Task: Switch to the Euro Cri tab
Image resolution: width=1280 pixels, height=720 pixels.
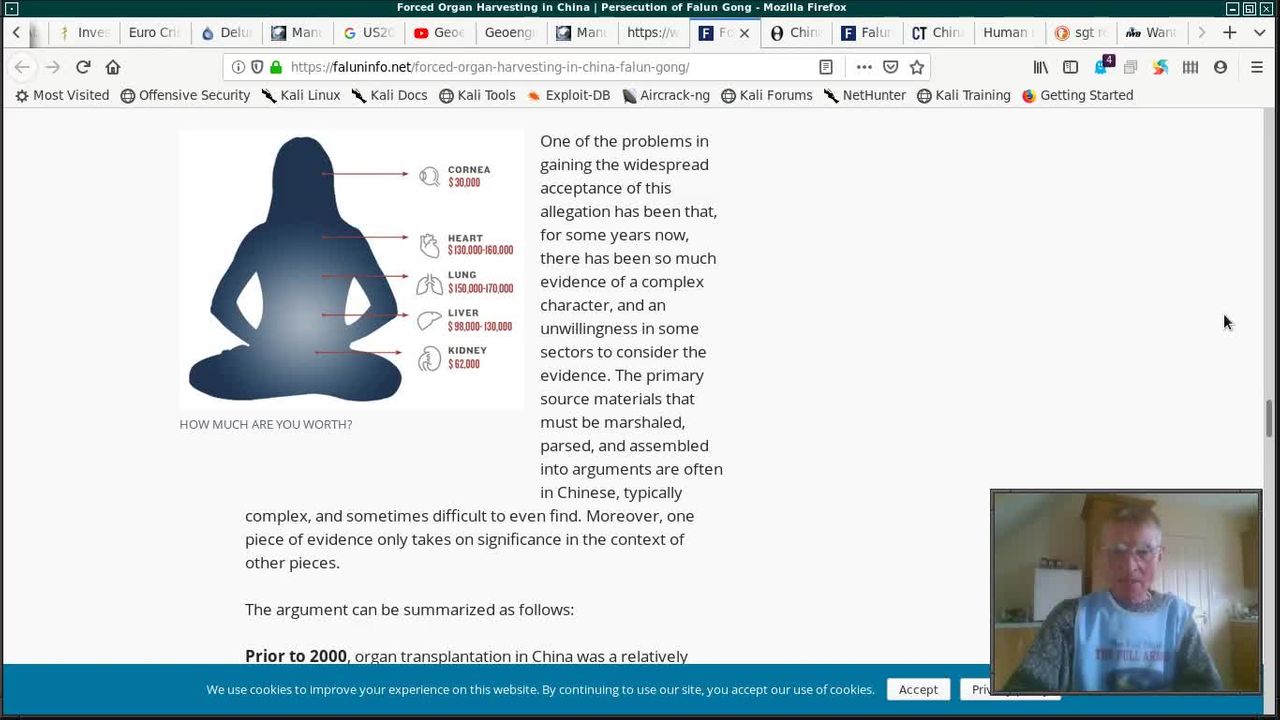Action: point(153,32)
